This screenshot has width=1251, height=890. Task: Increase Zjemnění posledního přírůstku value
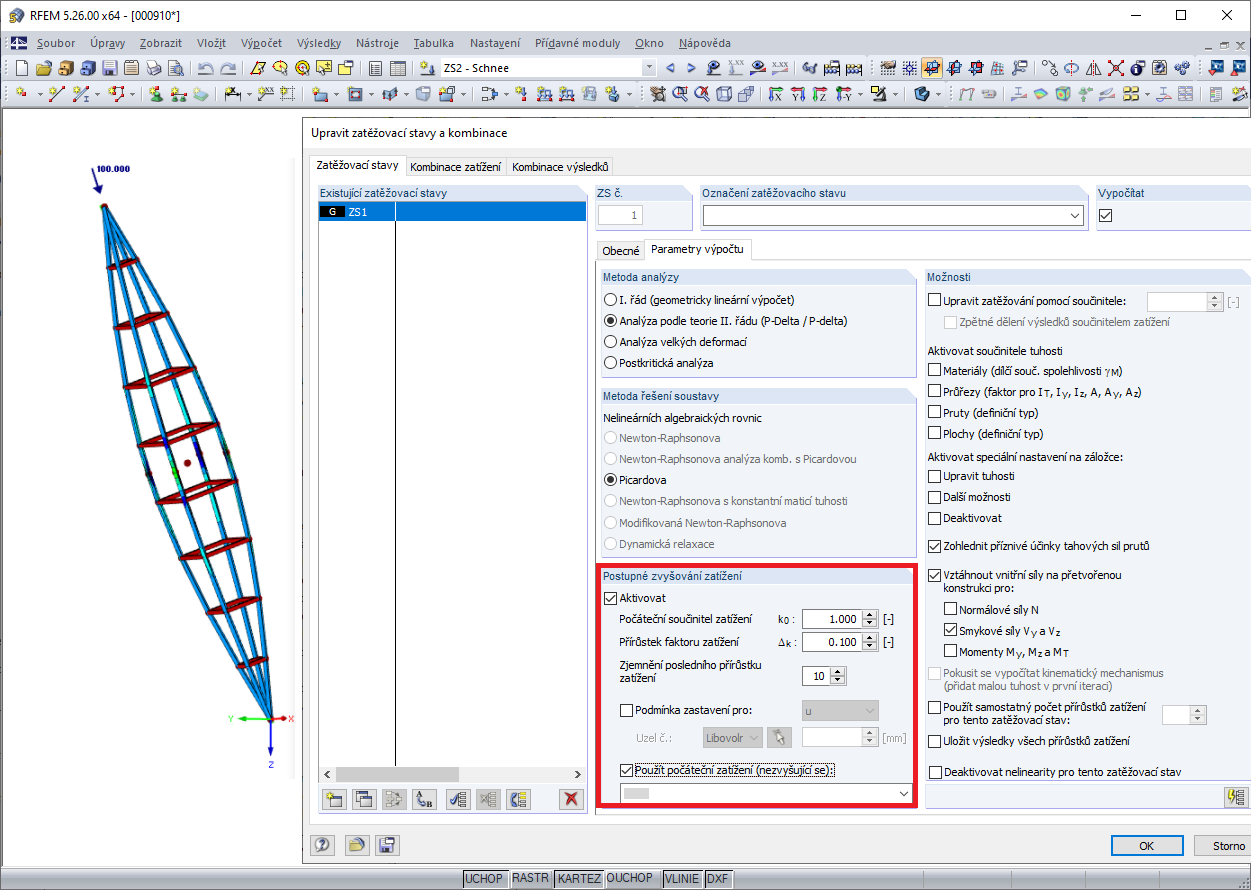(x=838, y=672)
